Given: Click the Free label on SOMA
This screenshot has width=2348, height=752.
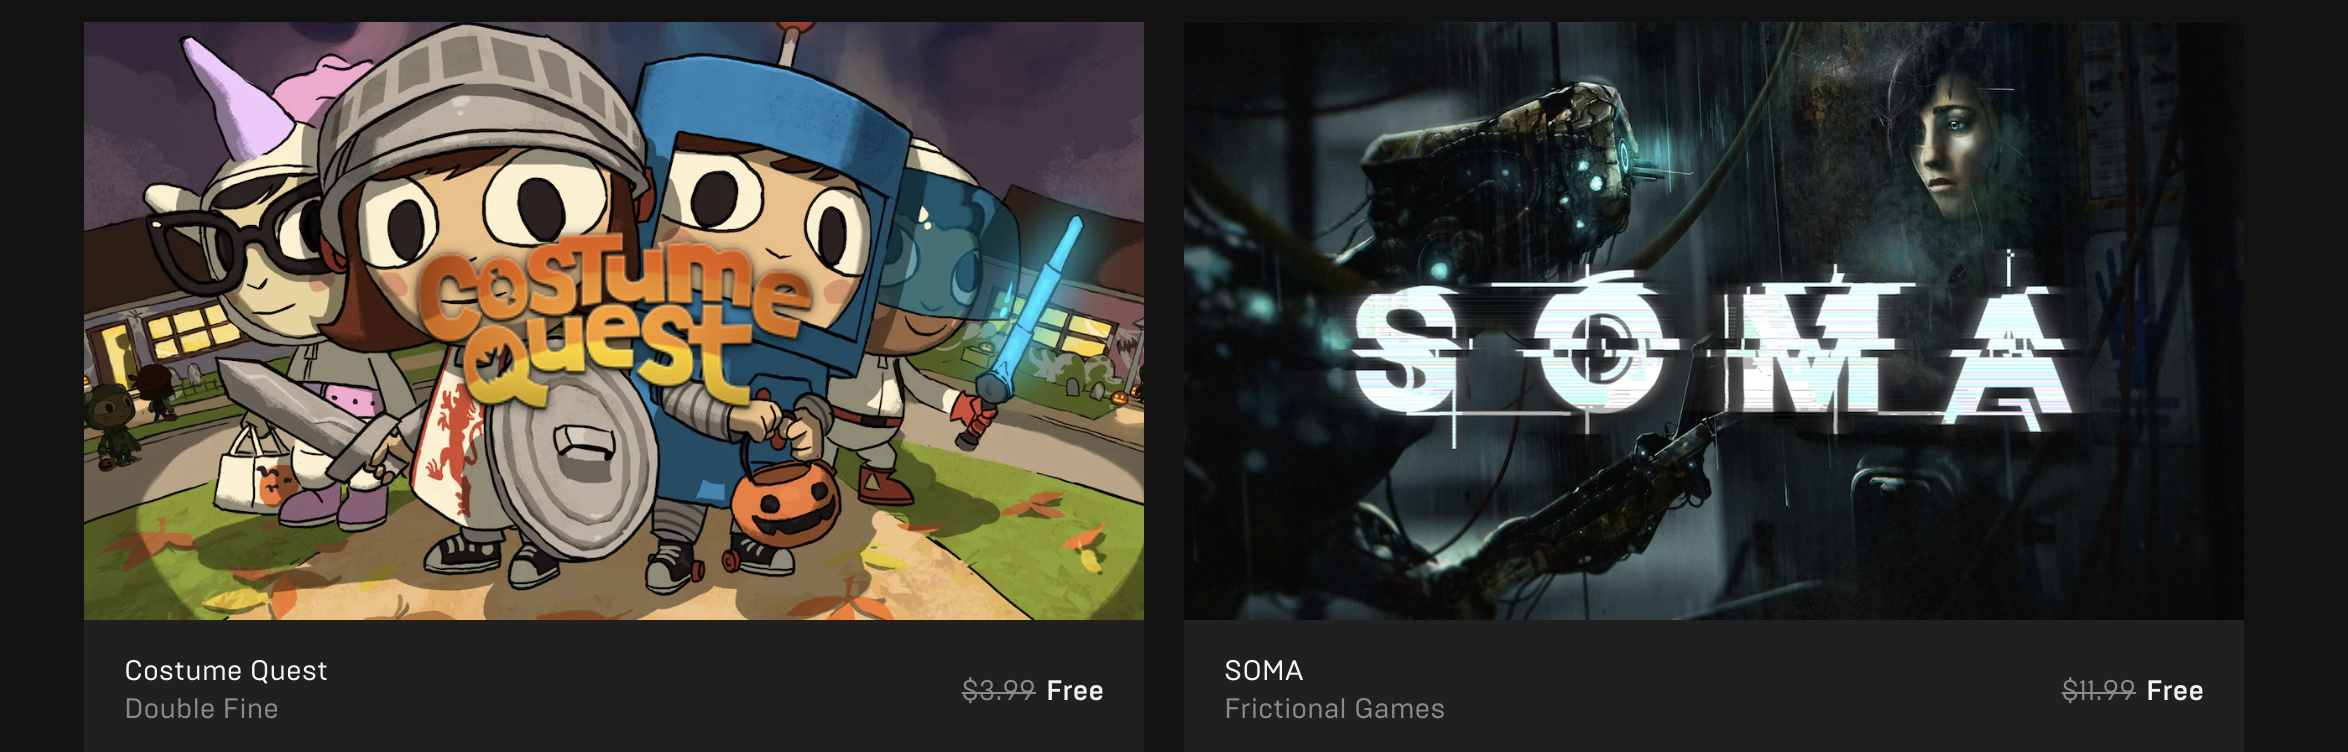Looking at the screenshot, I should click(x=2175, y=690).
